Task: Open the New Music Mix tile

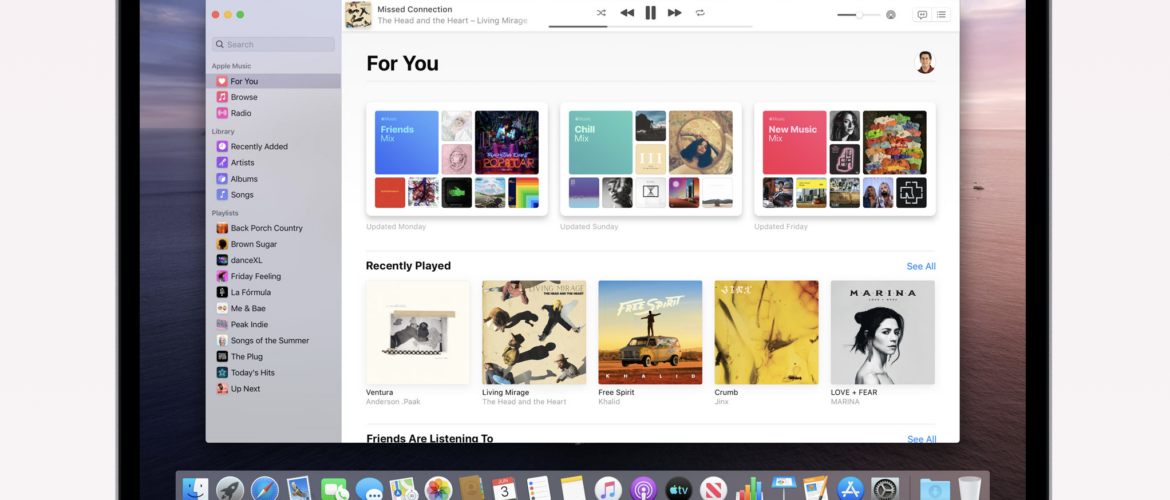Action: pos(845,159)
